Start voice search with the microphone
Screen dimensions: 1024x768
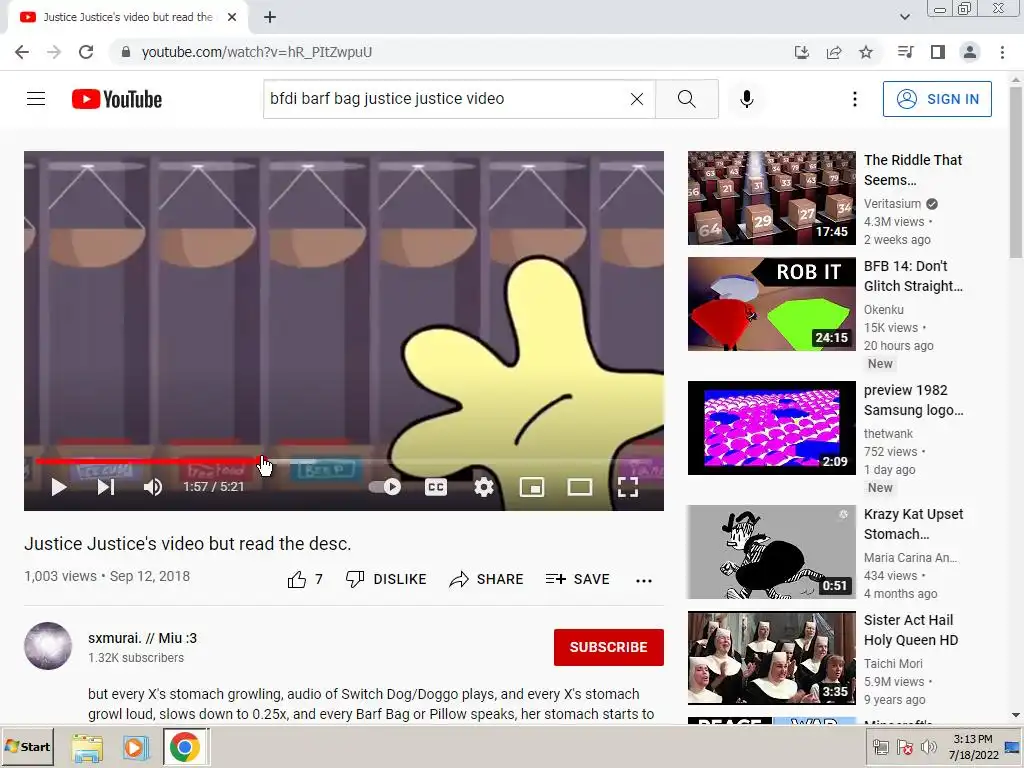click(x=747, y=99)
